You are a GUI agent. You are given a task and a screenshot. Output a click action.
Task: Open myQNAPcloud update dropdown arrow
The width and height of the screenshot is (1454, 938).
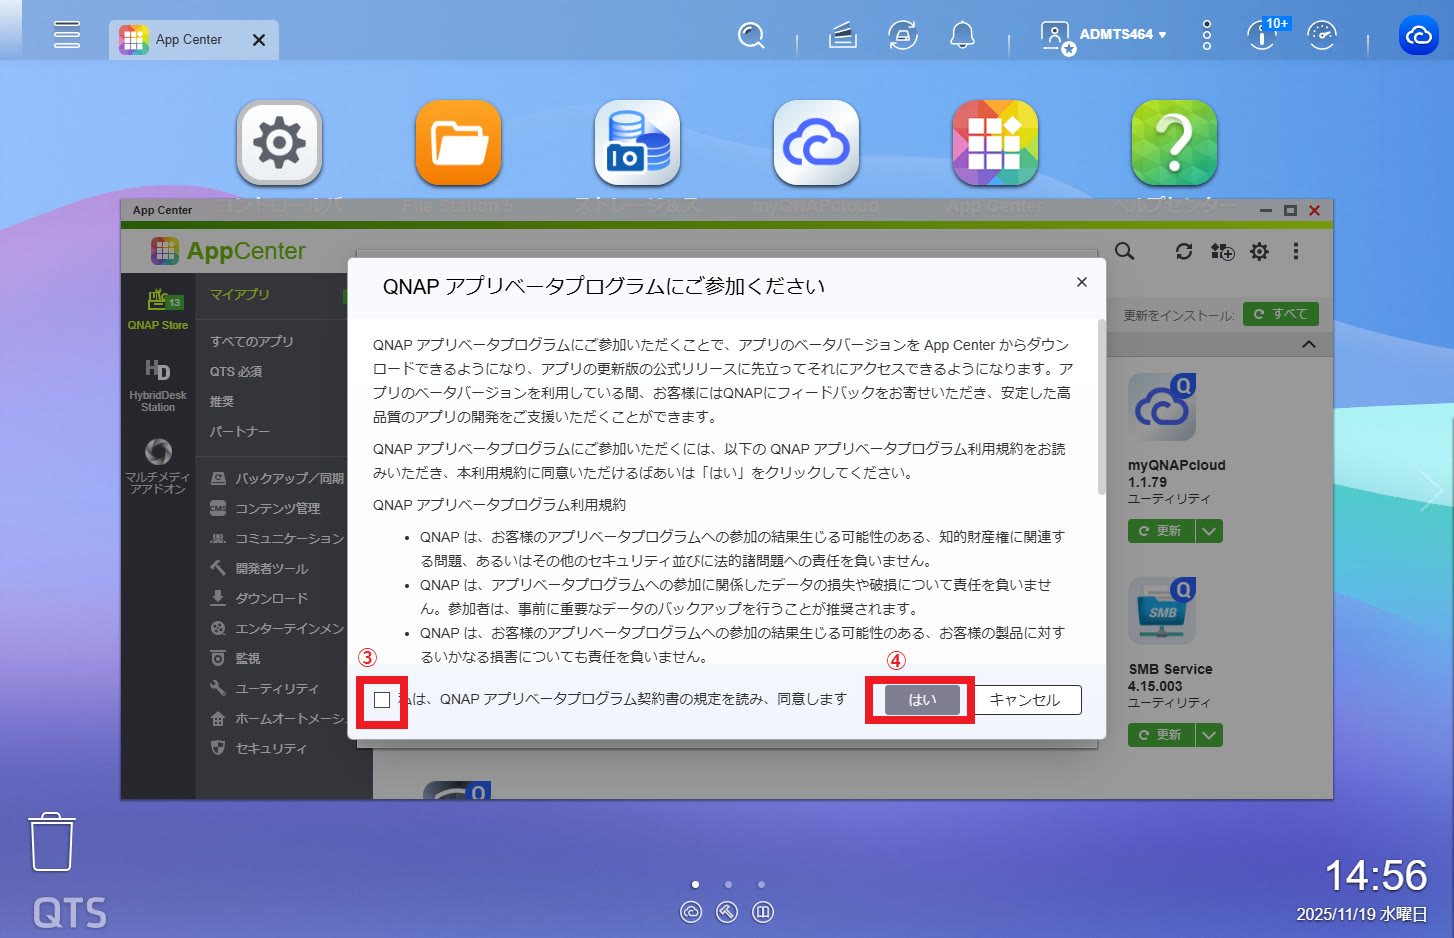[1209, 531]
